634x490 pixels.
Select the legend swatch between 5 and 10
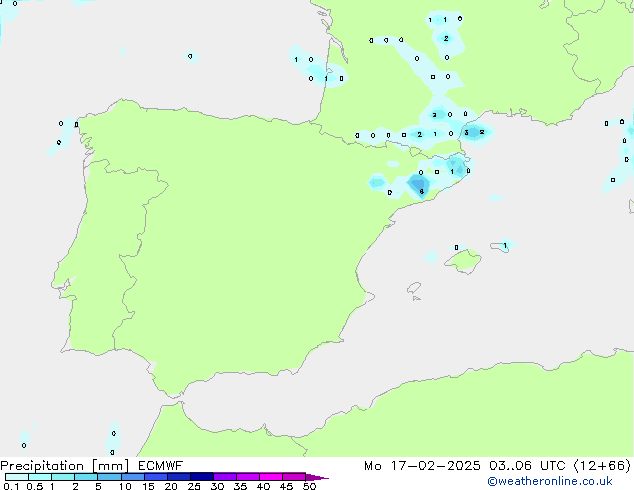coord(109,477)
